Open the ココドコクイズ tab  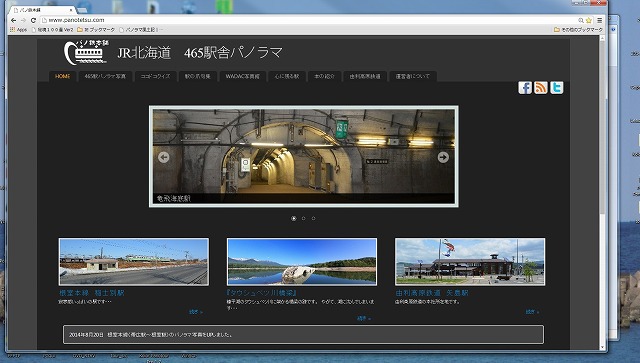155,76
